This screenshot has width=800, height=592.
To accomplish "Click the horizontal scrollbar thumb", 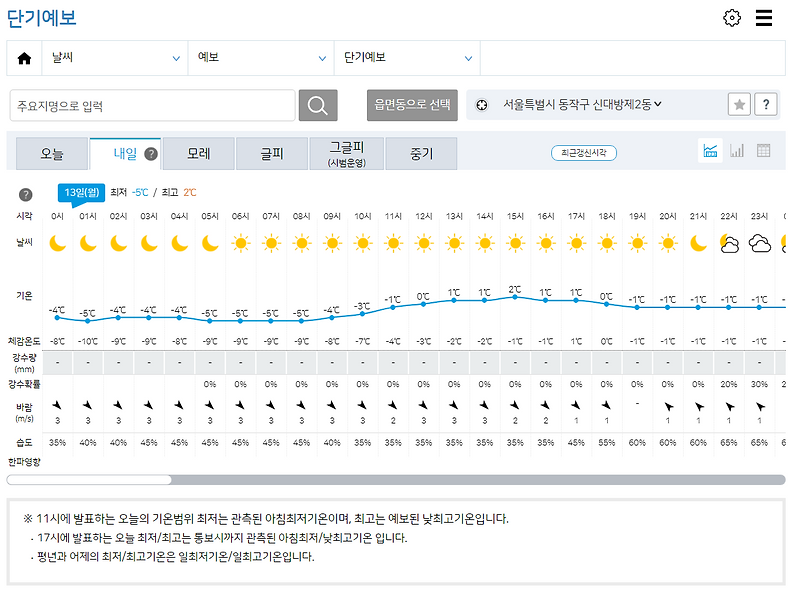I will click(89, 480).
